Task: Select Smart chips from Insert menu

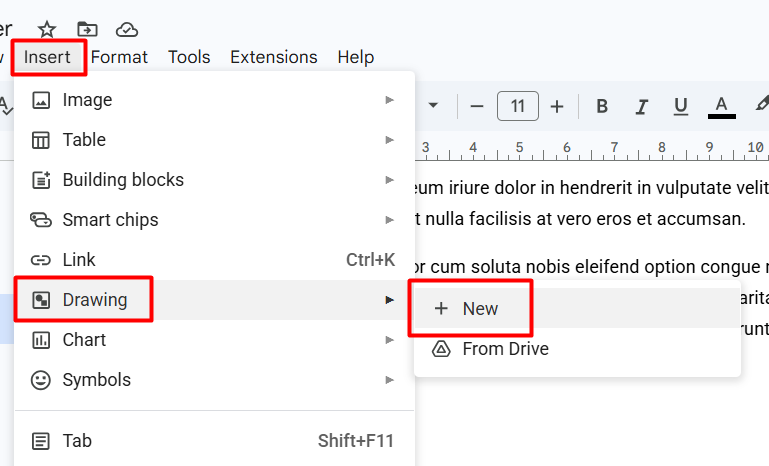Action: [110, 220]
